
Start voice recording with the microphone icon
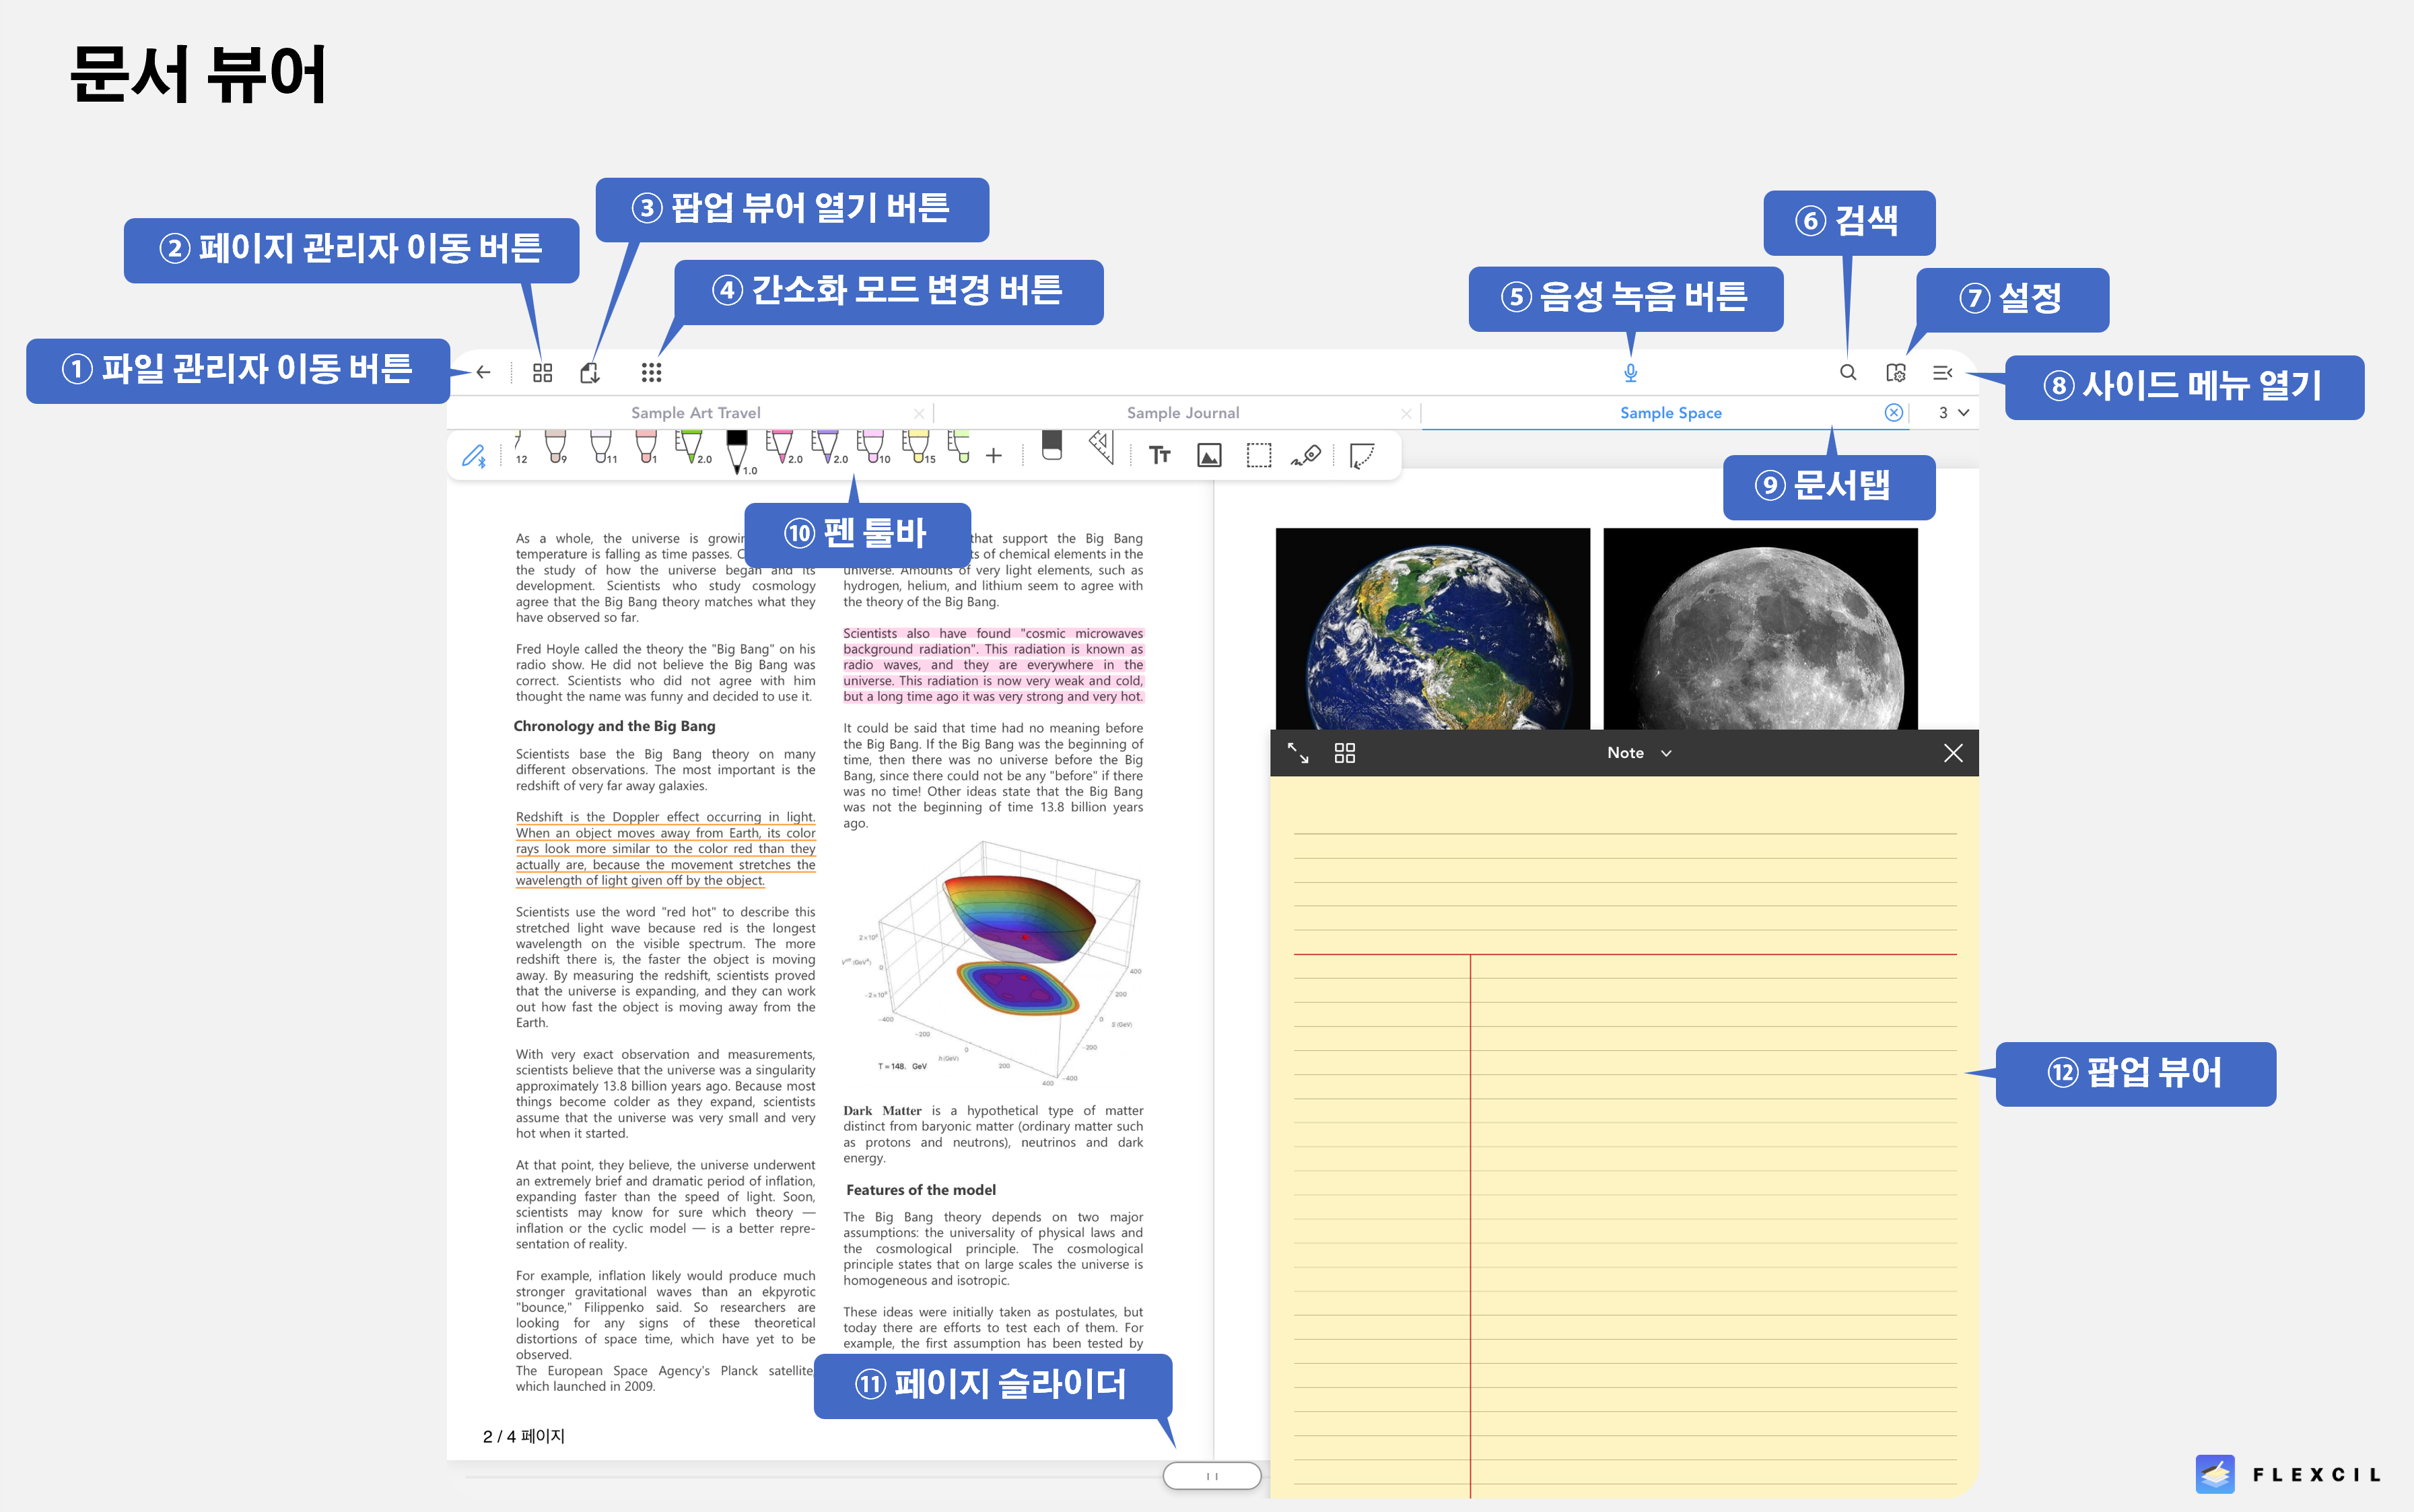click(x=1631, y=372)
